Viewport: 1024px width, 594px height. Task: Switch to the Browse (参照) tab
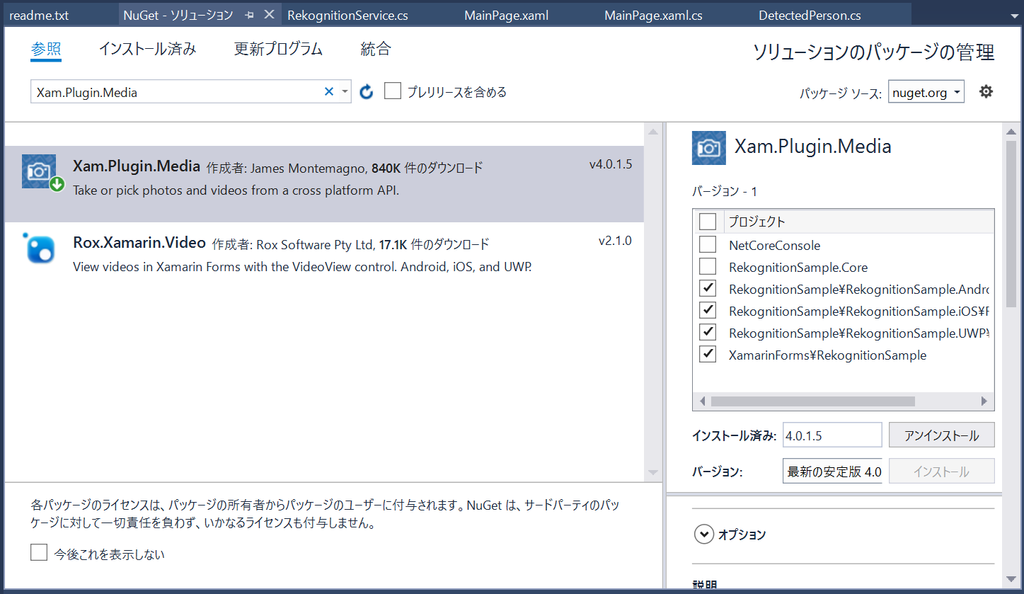point(46,49)
